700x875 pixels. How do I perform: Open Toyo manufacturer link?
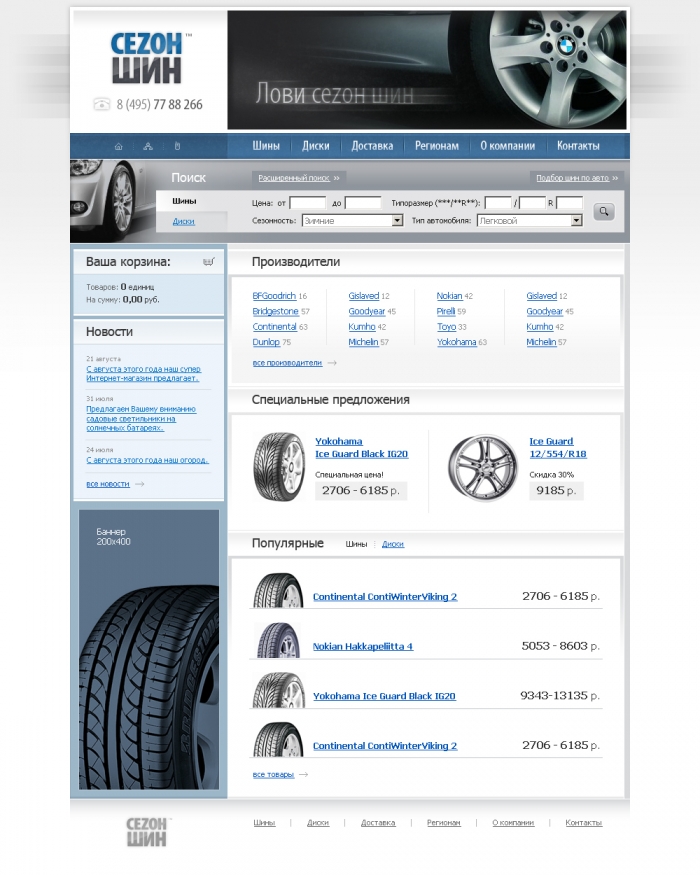pos(446,326)
